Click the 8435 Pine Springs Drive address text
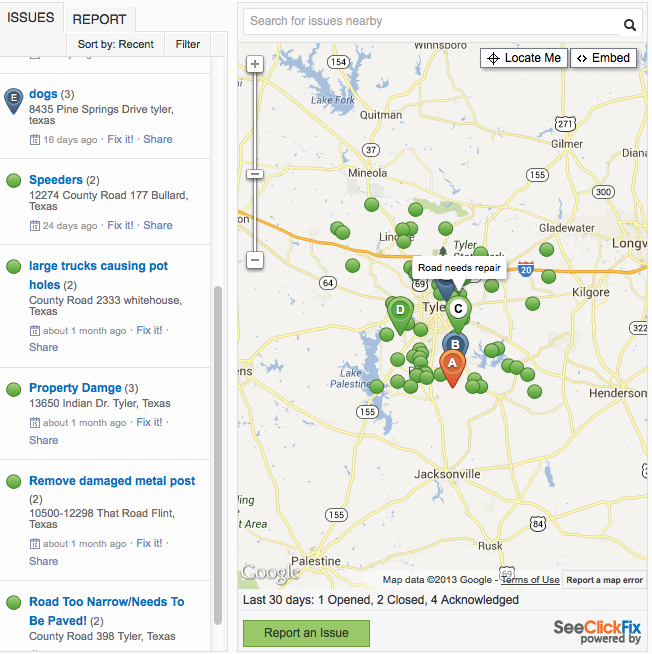This screenshot has height=654, width=652. tap(101, 115)
